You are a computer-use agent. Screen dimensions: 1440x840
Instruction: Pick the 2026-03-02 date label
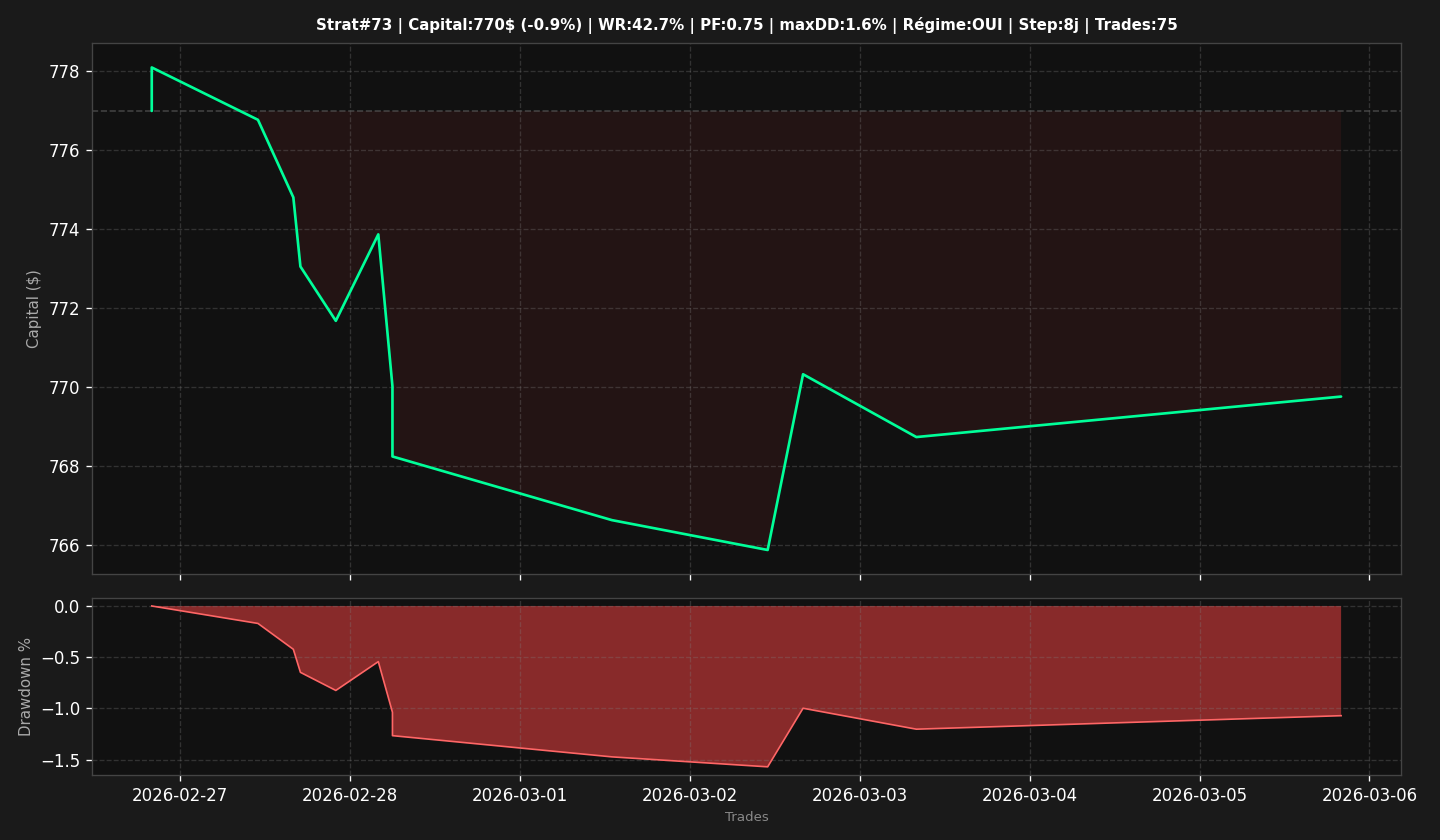coord(690,795)
